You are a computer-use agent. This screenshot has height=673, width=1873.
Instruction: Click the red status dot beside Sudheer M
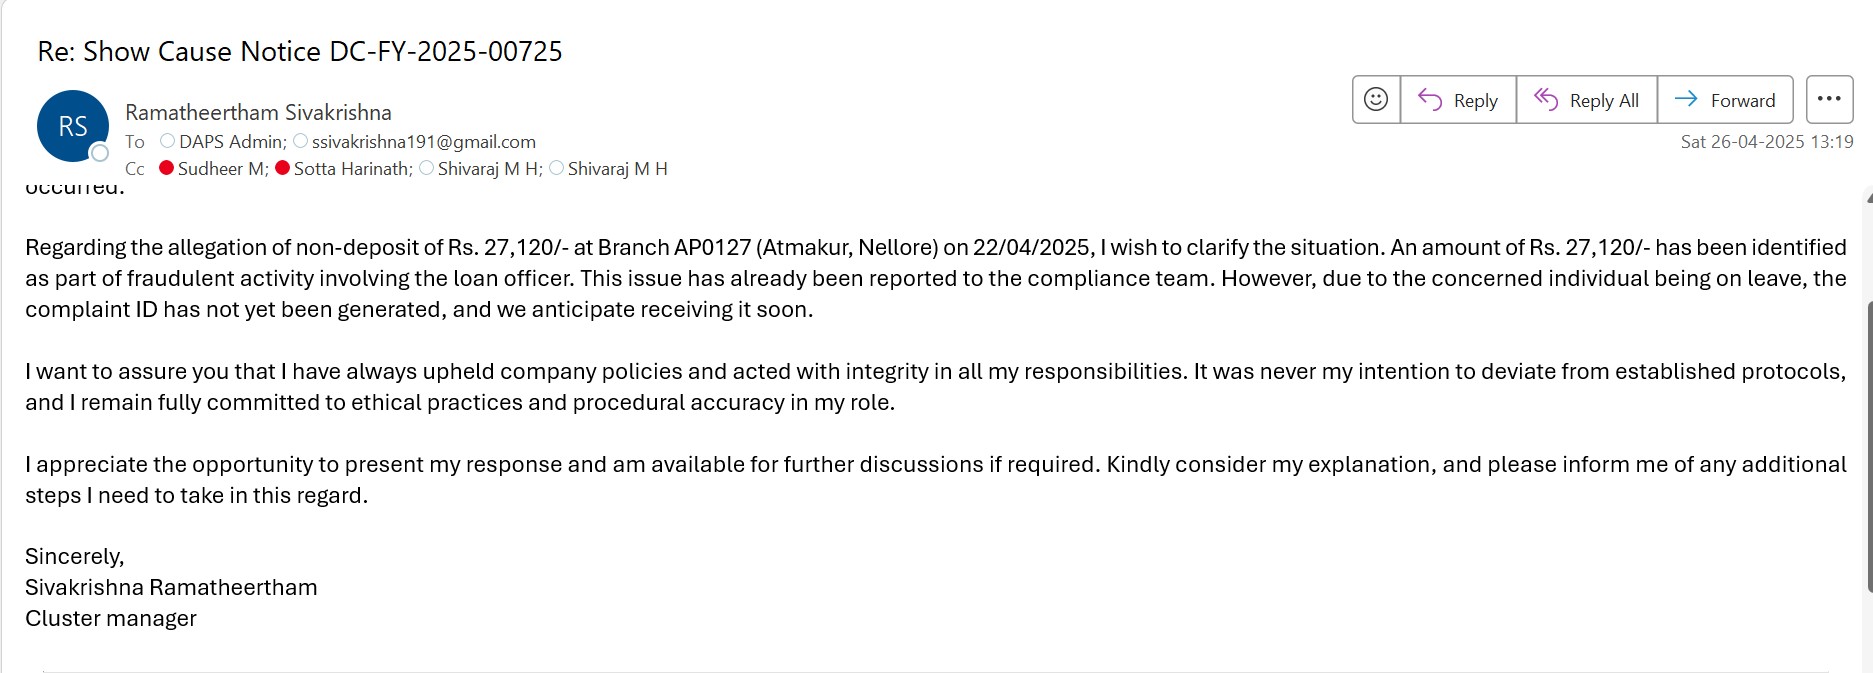167,168
